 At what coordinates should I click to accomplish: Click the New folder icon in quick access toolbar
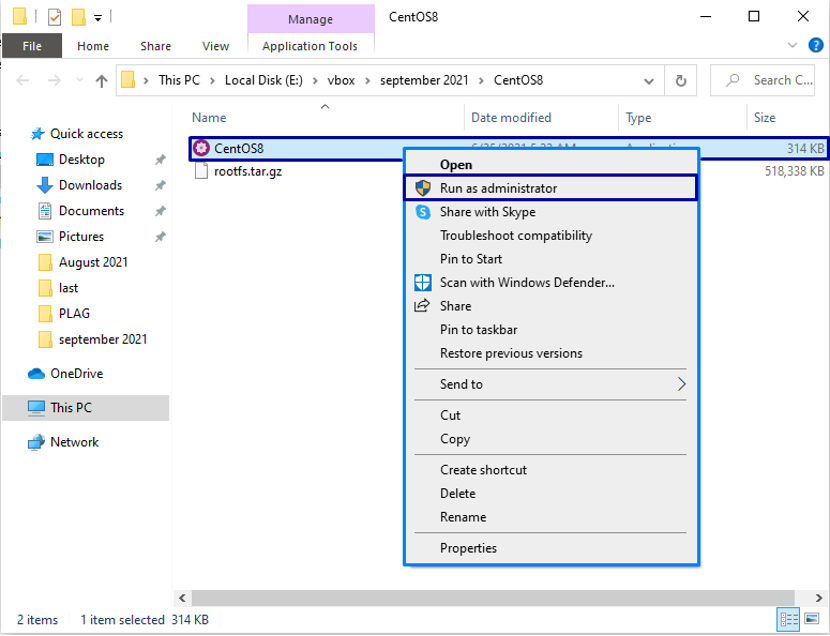[78, 17]
